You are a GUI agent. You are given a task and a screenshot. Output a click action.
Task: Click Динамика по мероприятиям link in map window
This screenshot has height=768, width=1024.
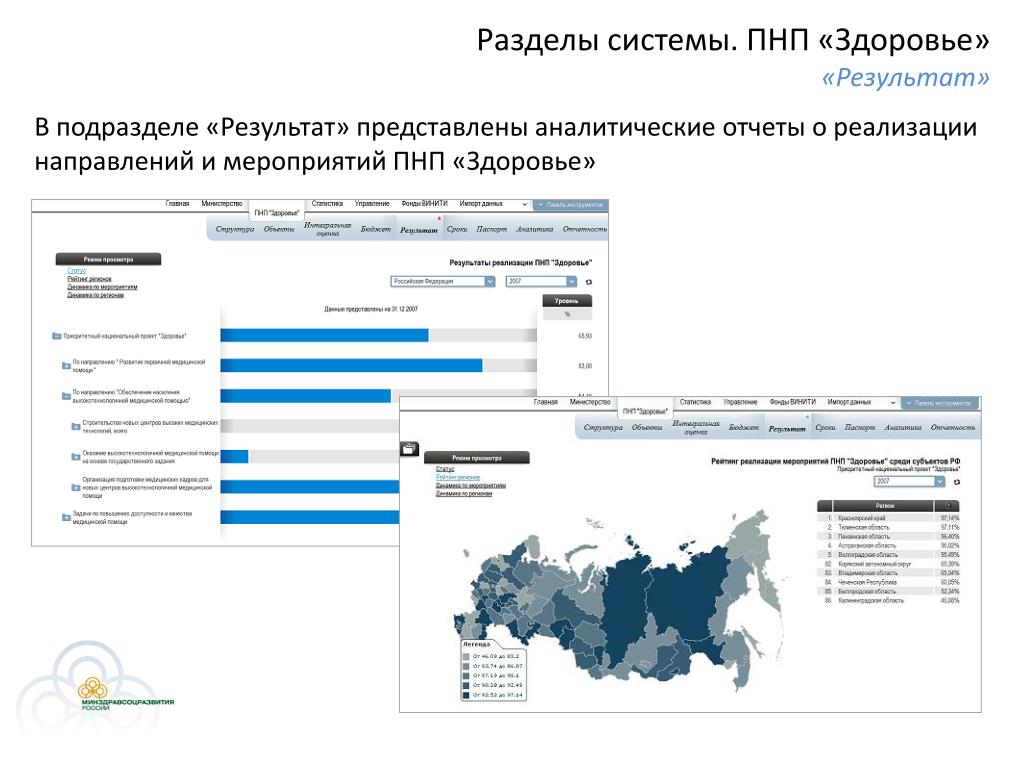(x=471, y=486)
